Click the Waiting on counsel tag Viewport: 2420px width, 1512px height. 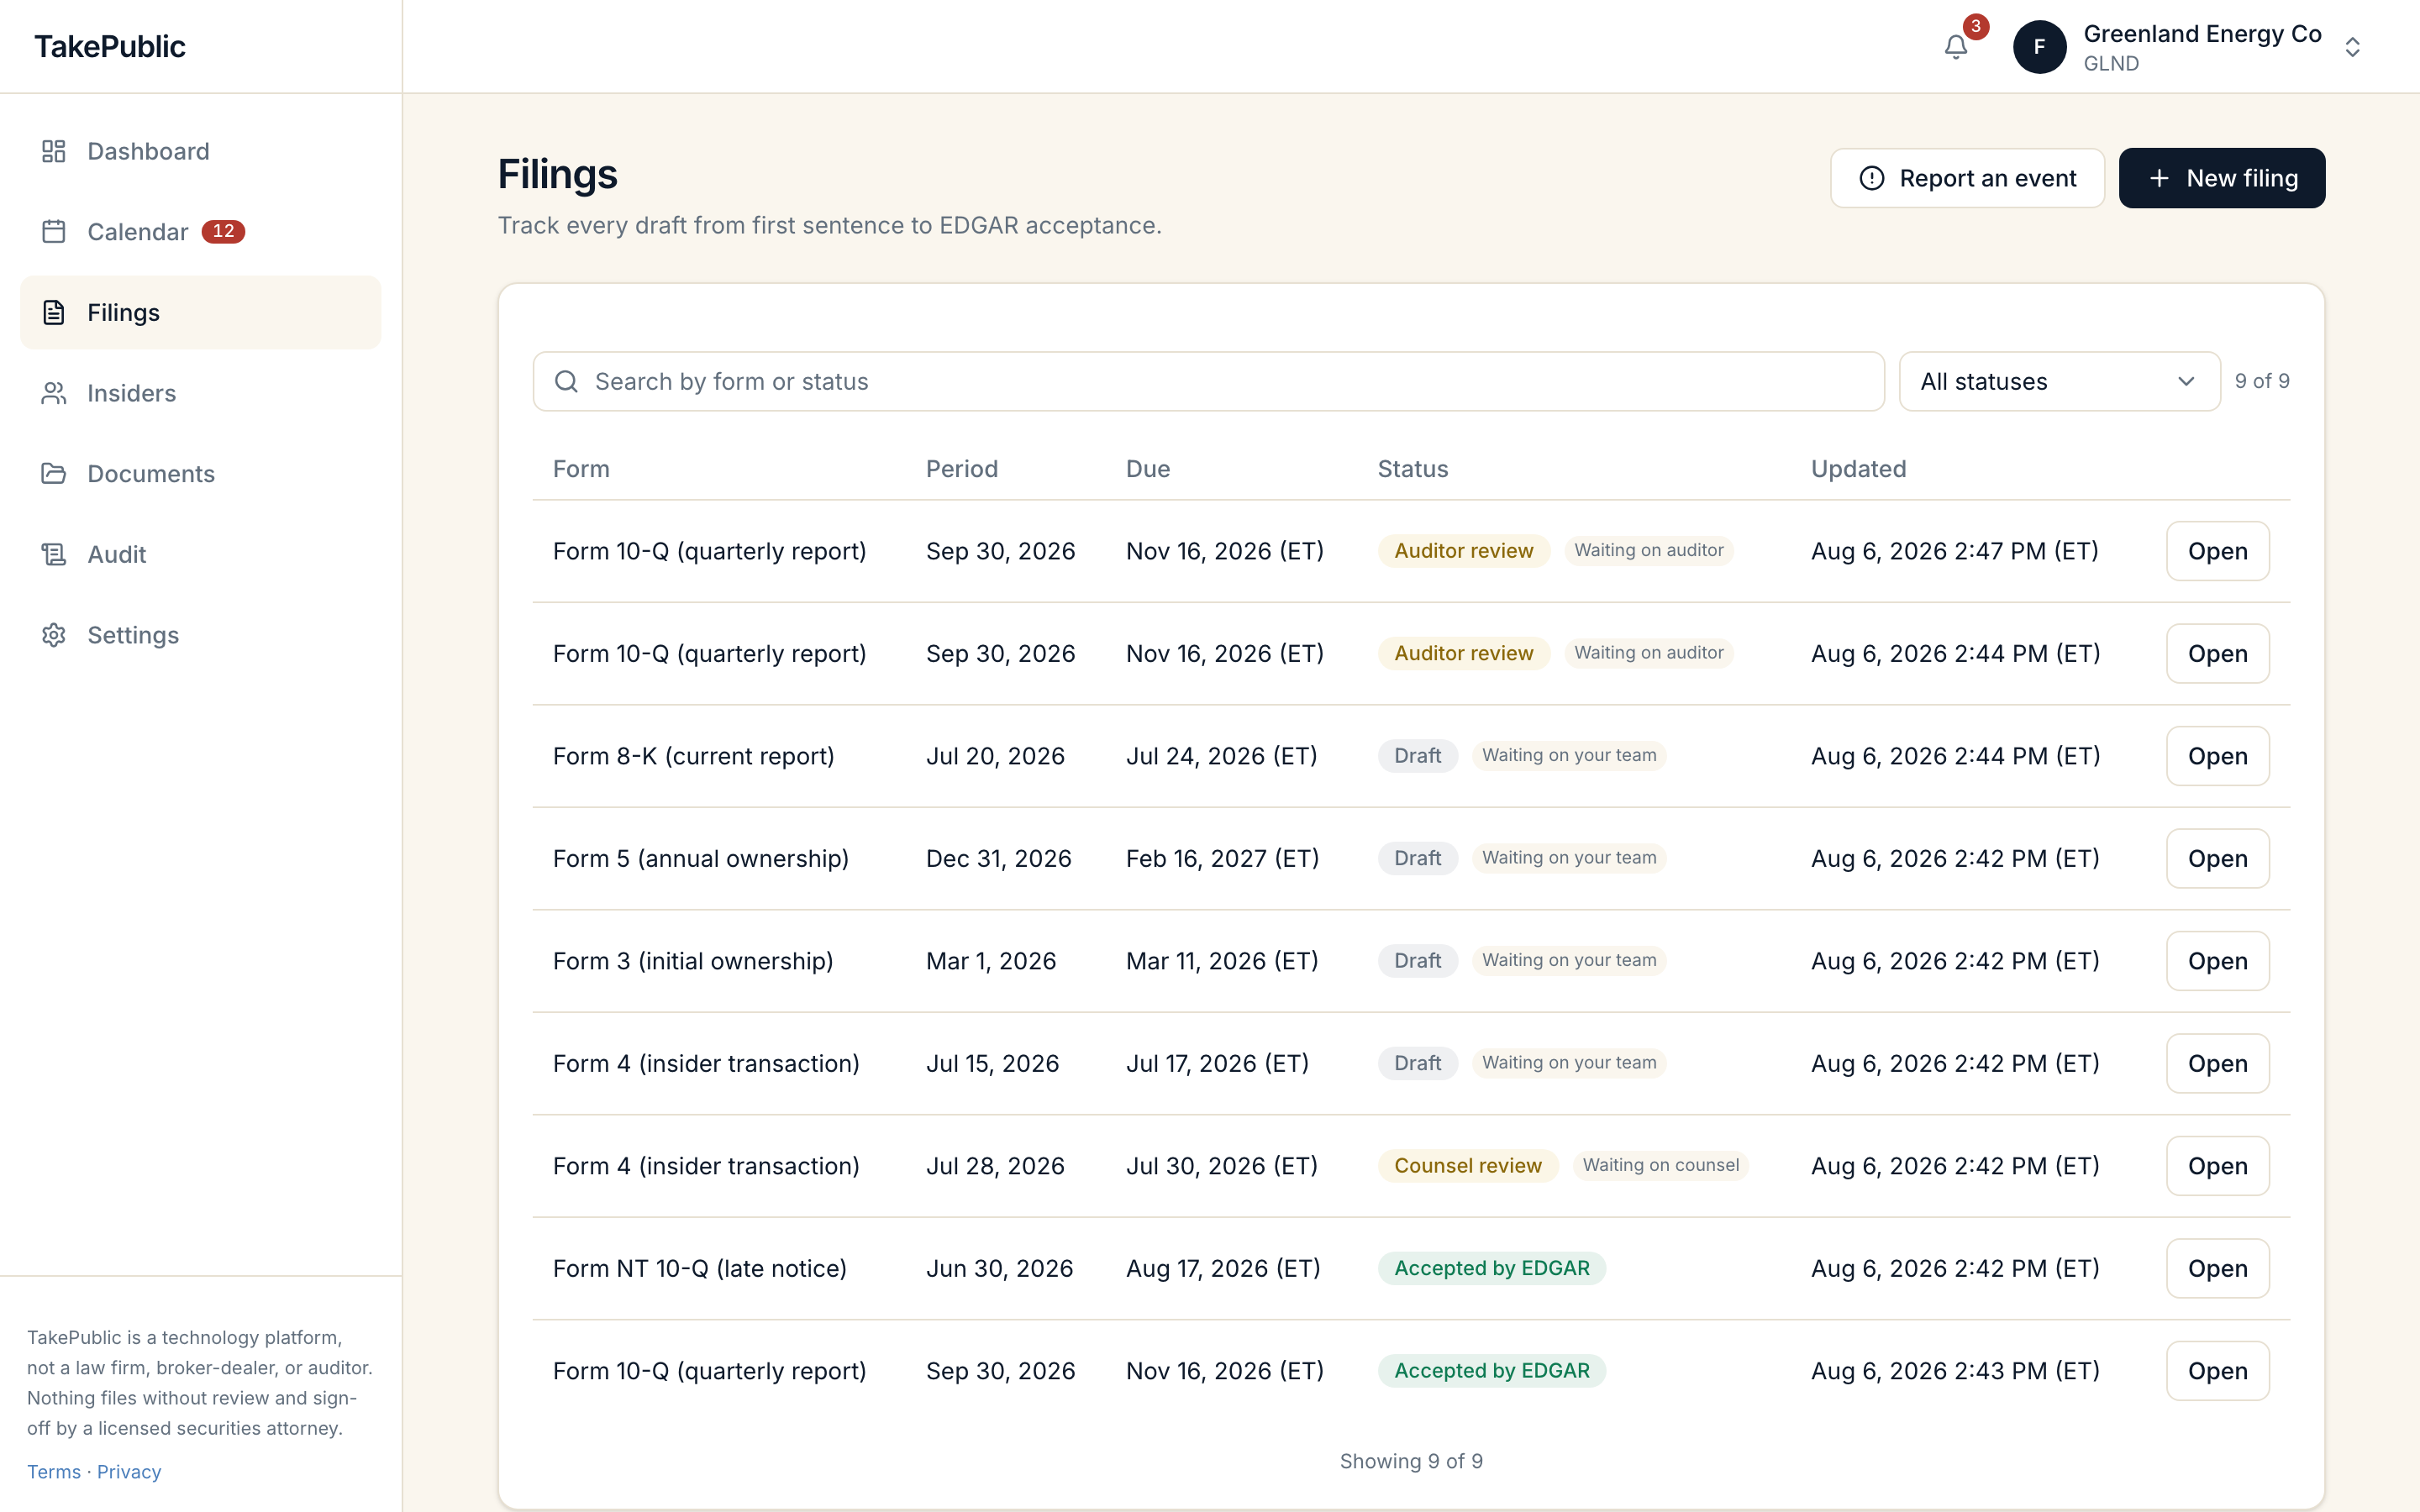1660,1165
